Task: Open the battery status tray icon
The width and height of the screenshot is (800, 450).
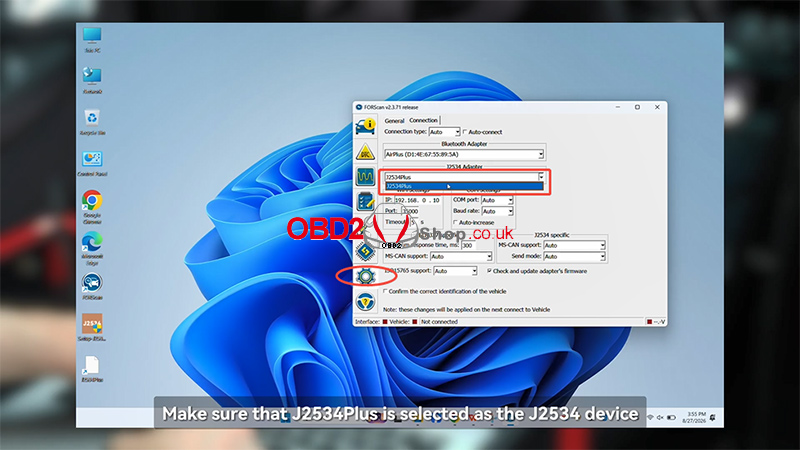Action: point(671,417)
